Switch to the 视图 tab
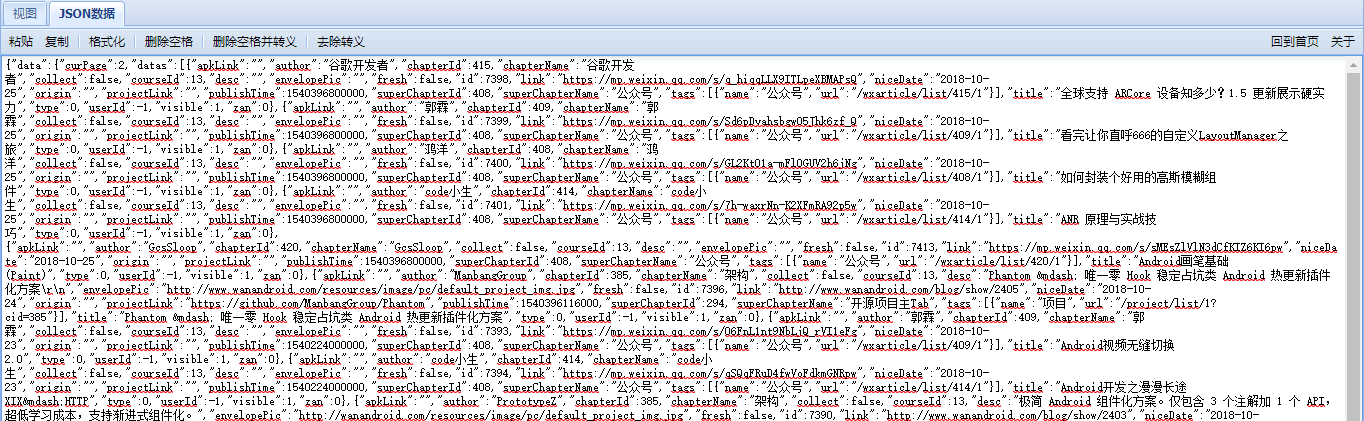This screenshot has height=421, width=1364. click(24, 13)
